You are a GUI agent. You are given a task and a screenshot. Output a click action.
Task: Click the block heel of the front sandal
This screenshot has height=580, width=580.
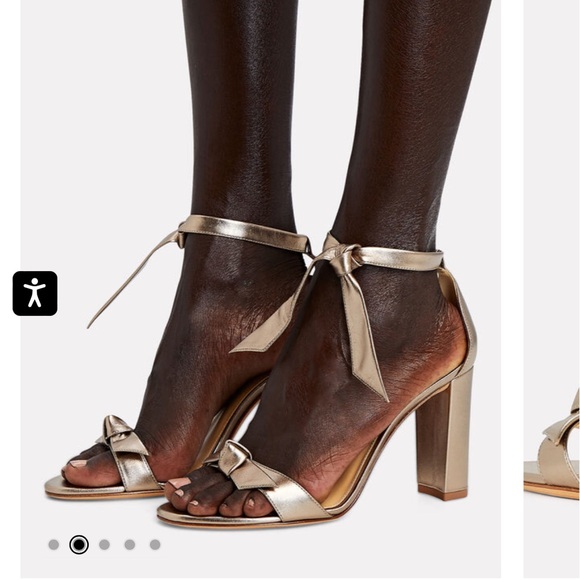(x=444, y=435)
